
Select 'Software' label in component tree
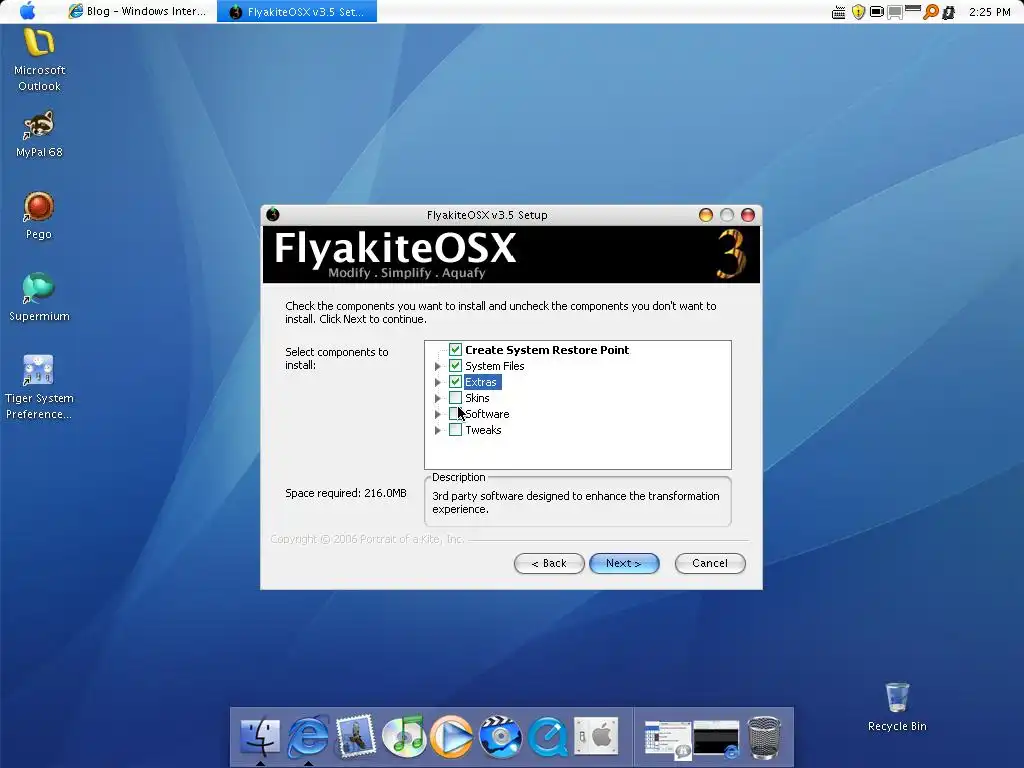pyautogui.click(x=487, y=414)
